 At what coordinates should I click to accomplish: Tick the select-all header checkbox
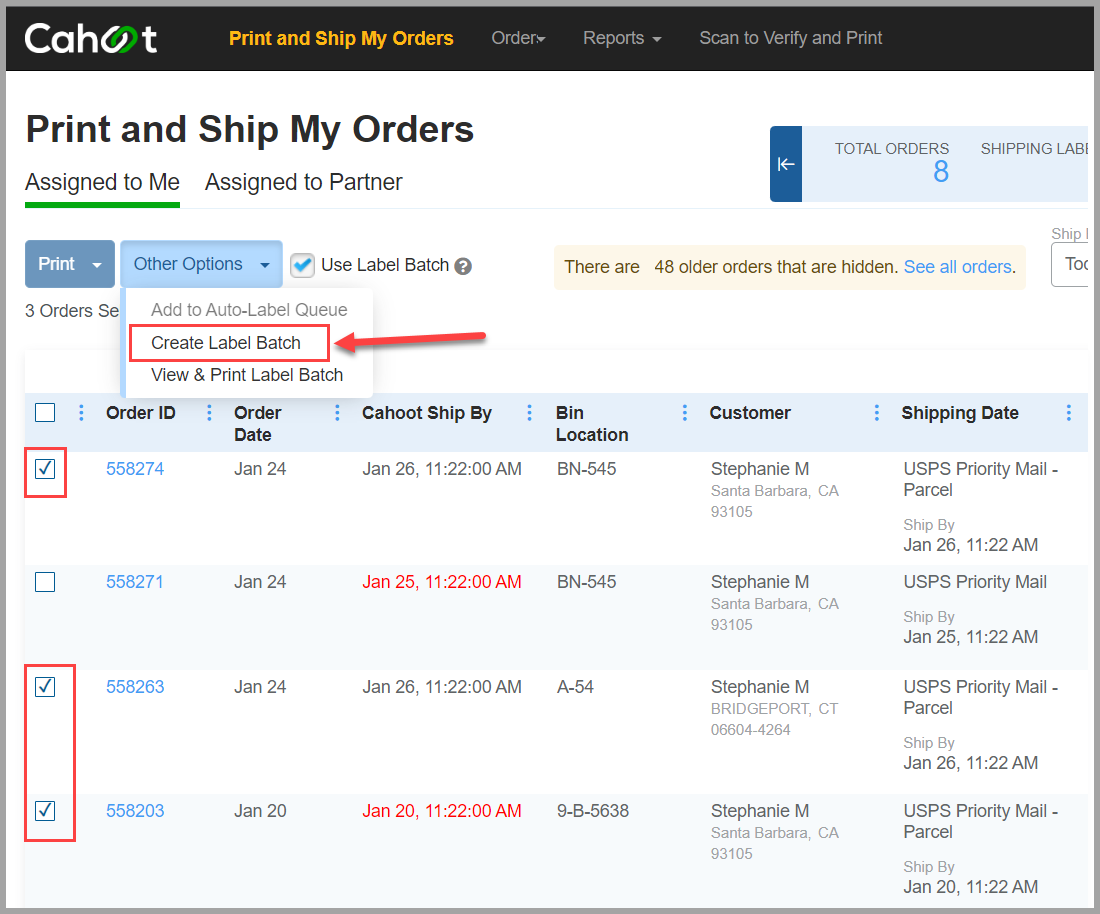point(45,412)
